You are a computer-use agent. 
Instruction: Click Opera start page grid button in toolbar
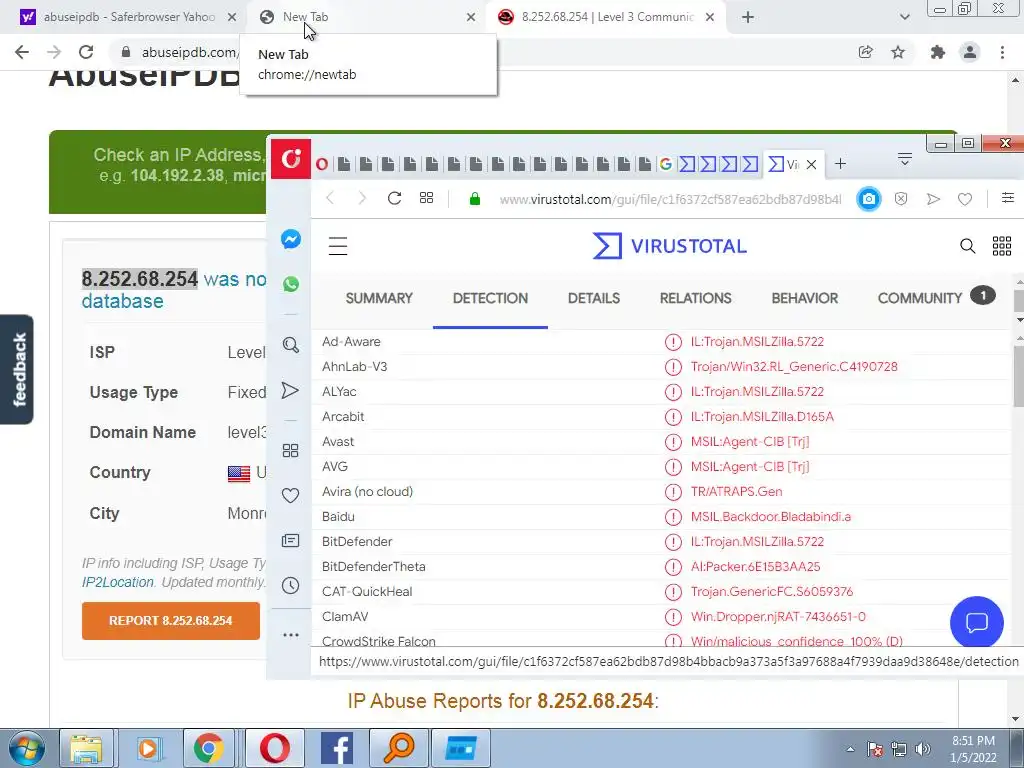[x=426, y=198]
